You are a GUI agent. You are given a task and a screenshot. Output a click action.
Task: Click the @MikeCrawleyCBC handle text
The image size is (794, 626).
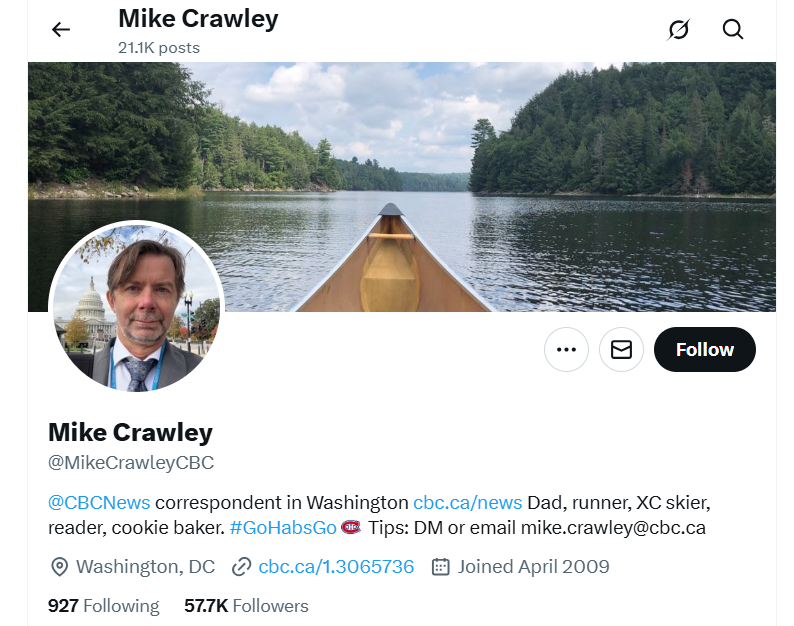131,462
